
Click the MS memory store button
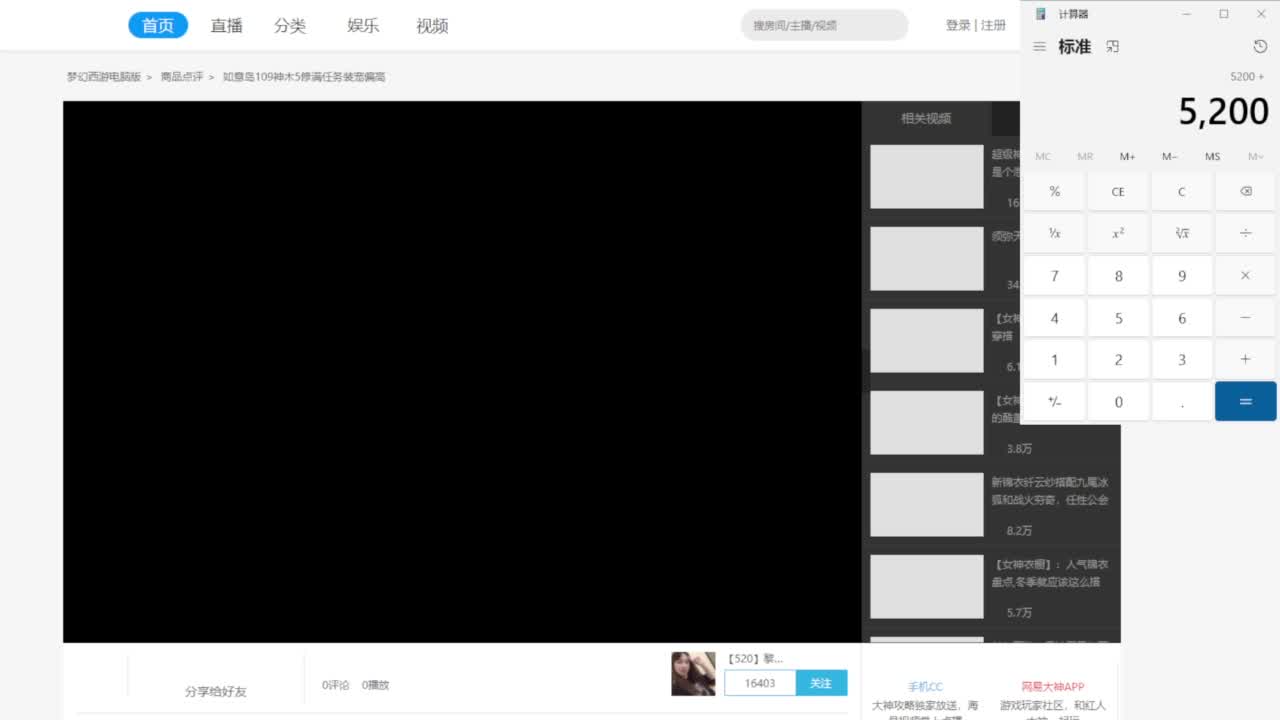(1213, 156)
